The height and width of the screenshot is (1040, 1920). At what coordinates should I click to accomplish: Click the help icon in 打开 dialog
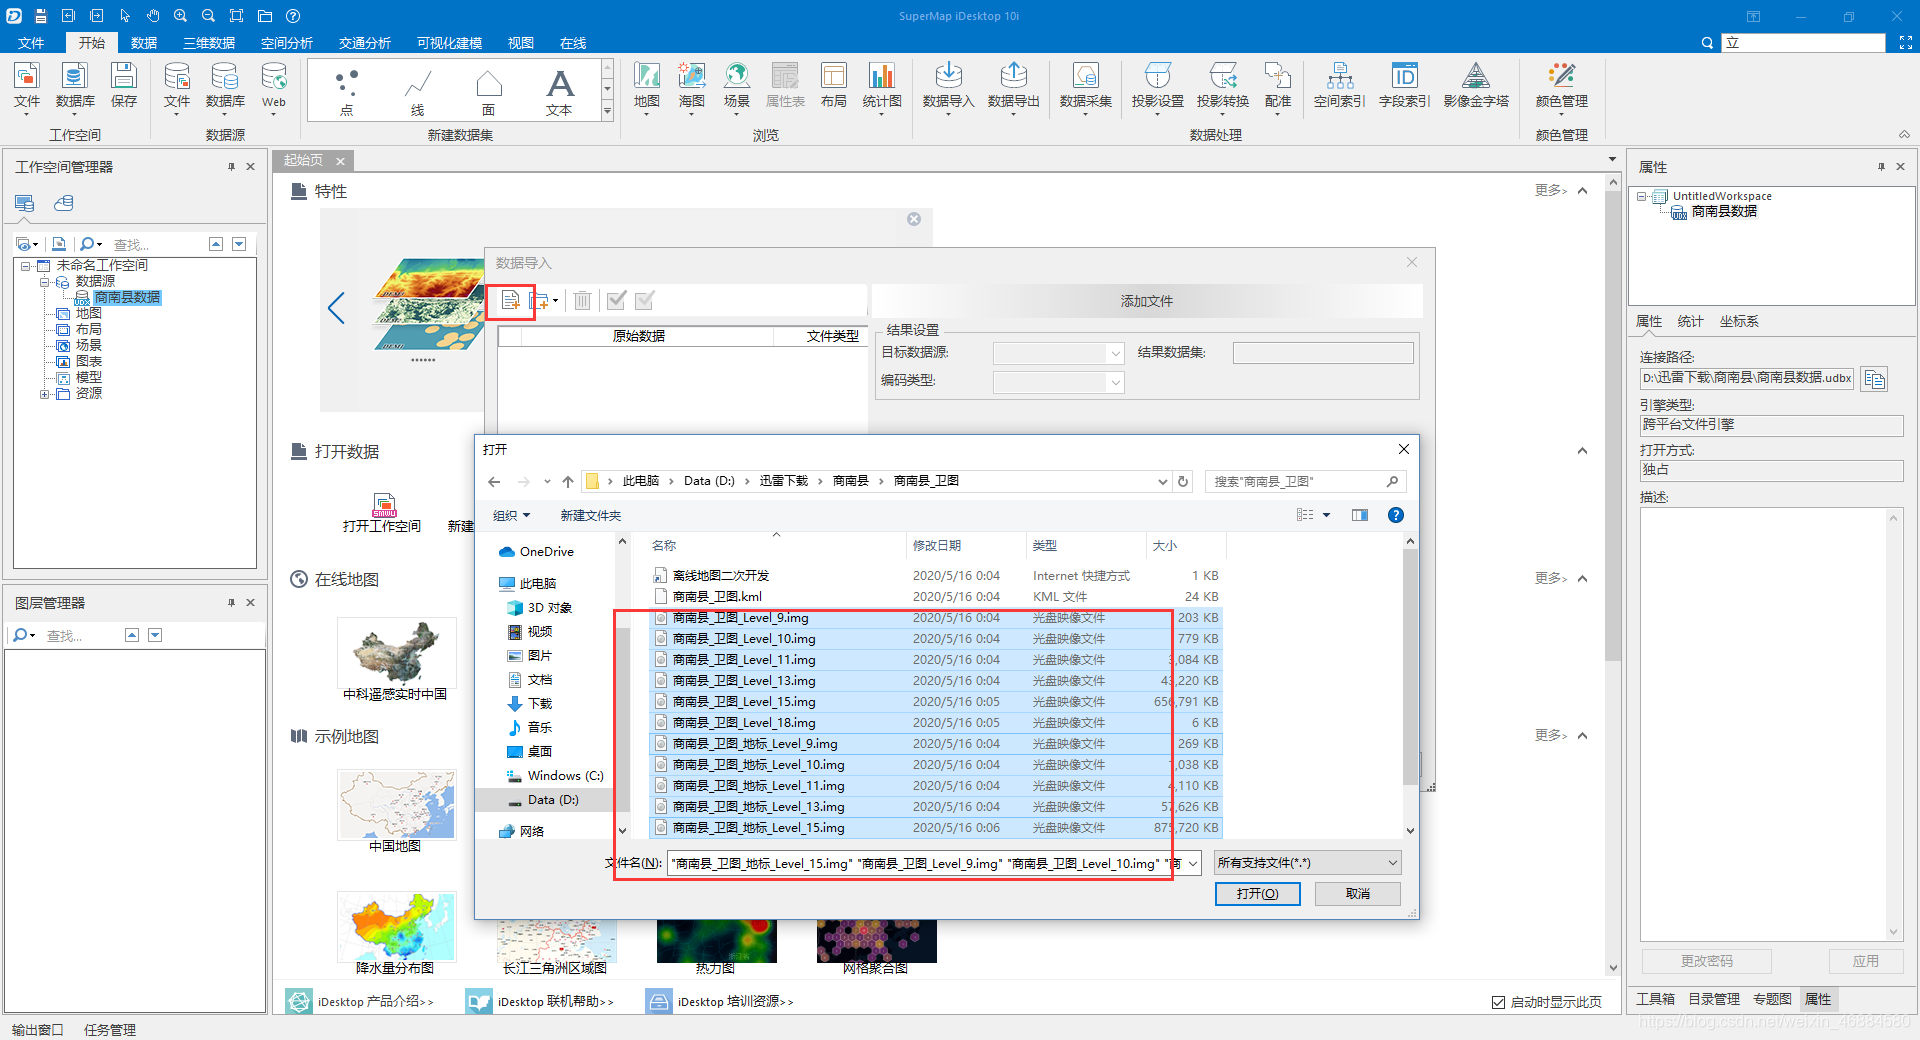[1395, 515]
